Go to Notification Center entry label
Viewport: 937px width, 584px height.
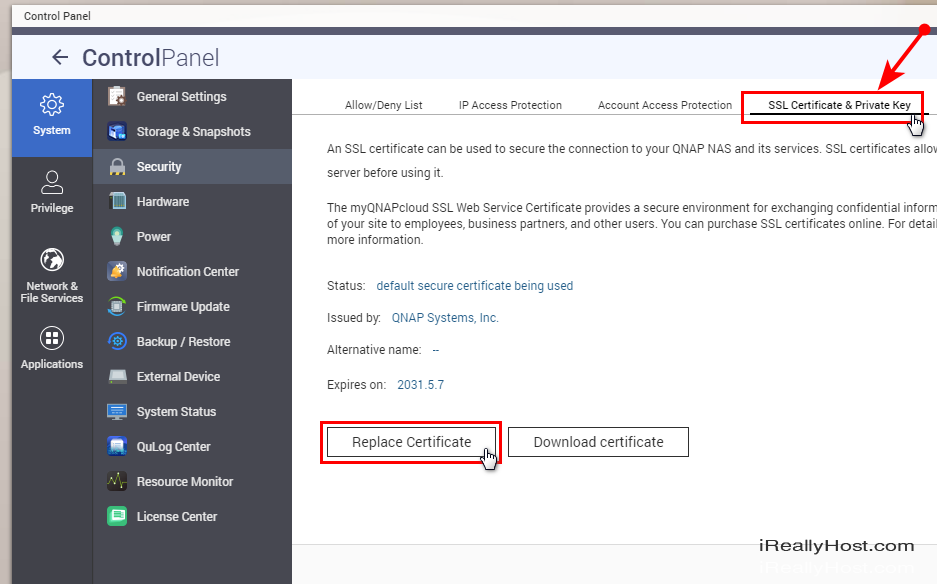[x=188, y=272]
